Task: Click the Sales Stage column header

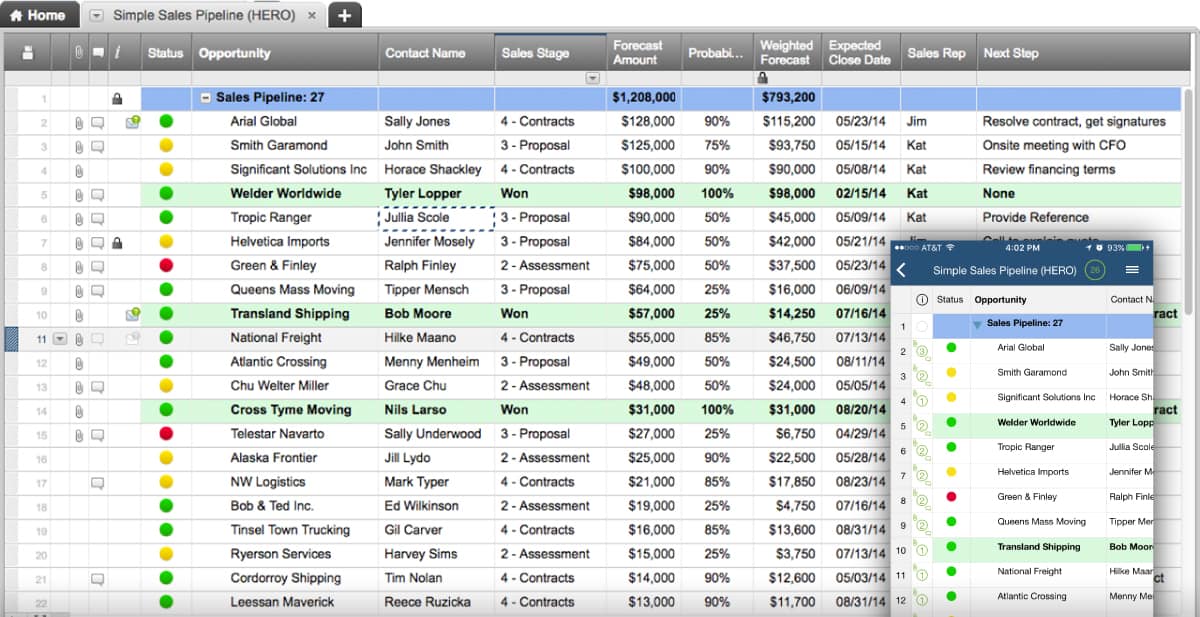Action: [550, 53]
